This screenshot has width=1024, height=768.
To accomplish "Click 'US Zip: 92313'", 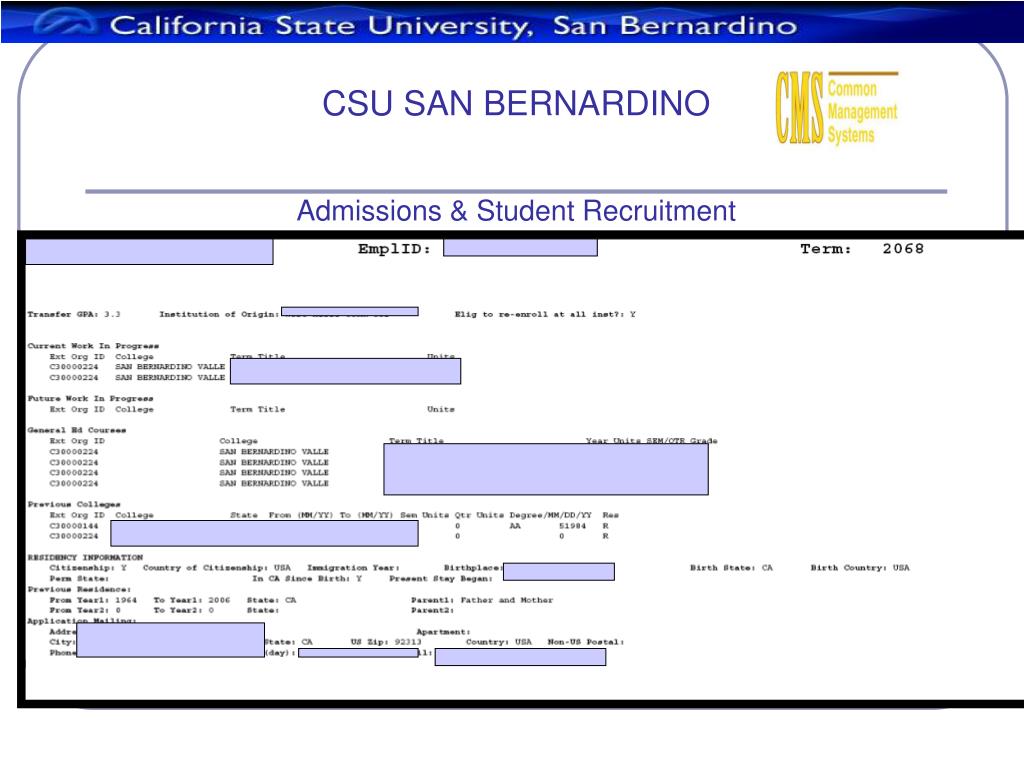I will pyautogui.click(x=386, y=642).
